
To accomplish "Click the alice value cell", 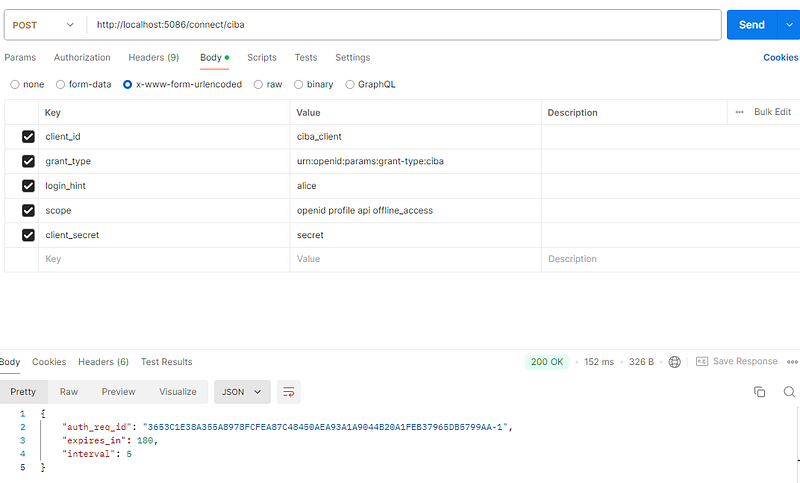I will click(x=415, y=186).
